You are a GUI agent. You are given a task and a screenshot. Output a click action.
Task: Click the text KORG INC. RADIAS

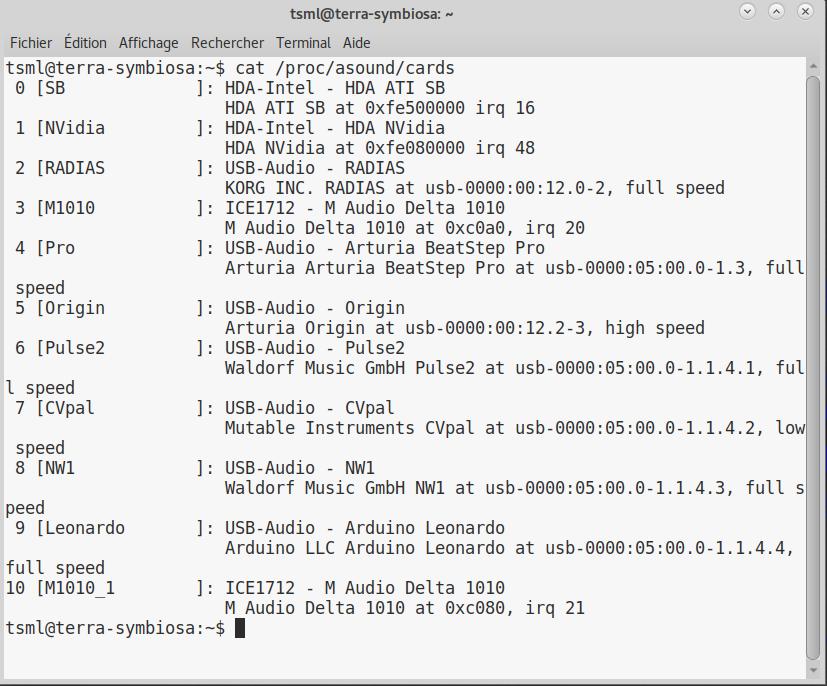[305, 188]
